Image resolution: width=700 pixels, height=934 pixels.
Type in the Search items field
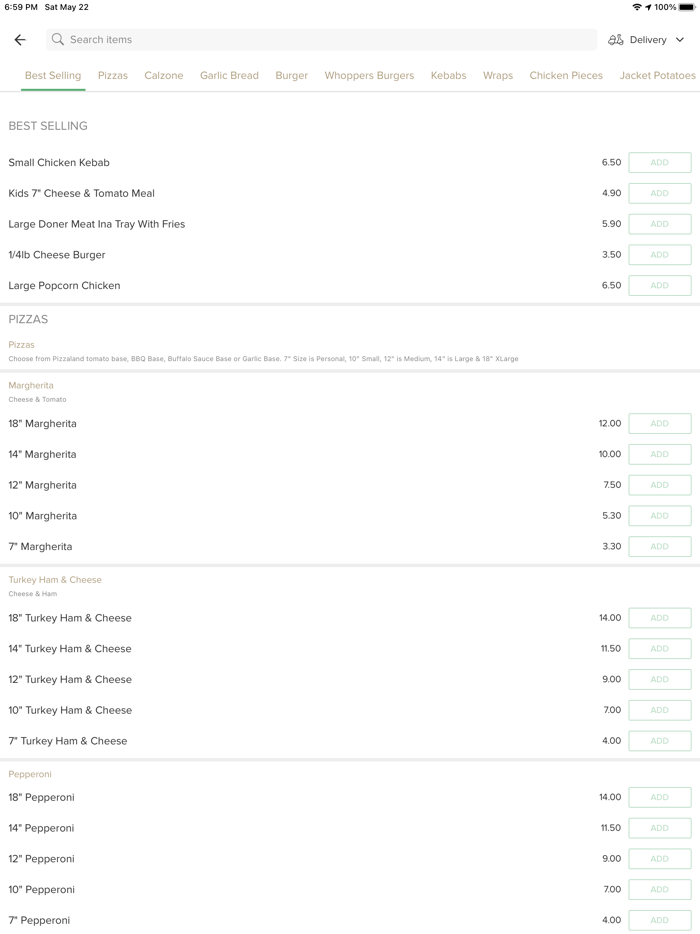[x=320, y=40]
